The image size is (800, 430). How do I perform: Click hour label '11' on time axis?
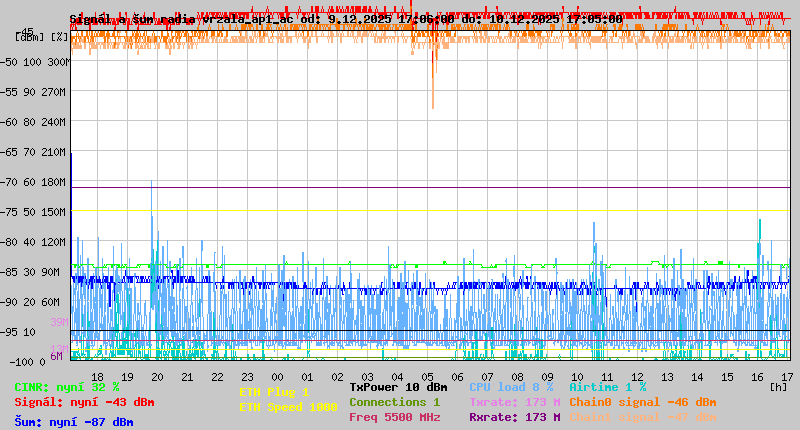607,377
